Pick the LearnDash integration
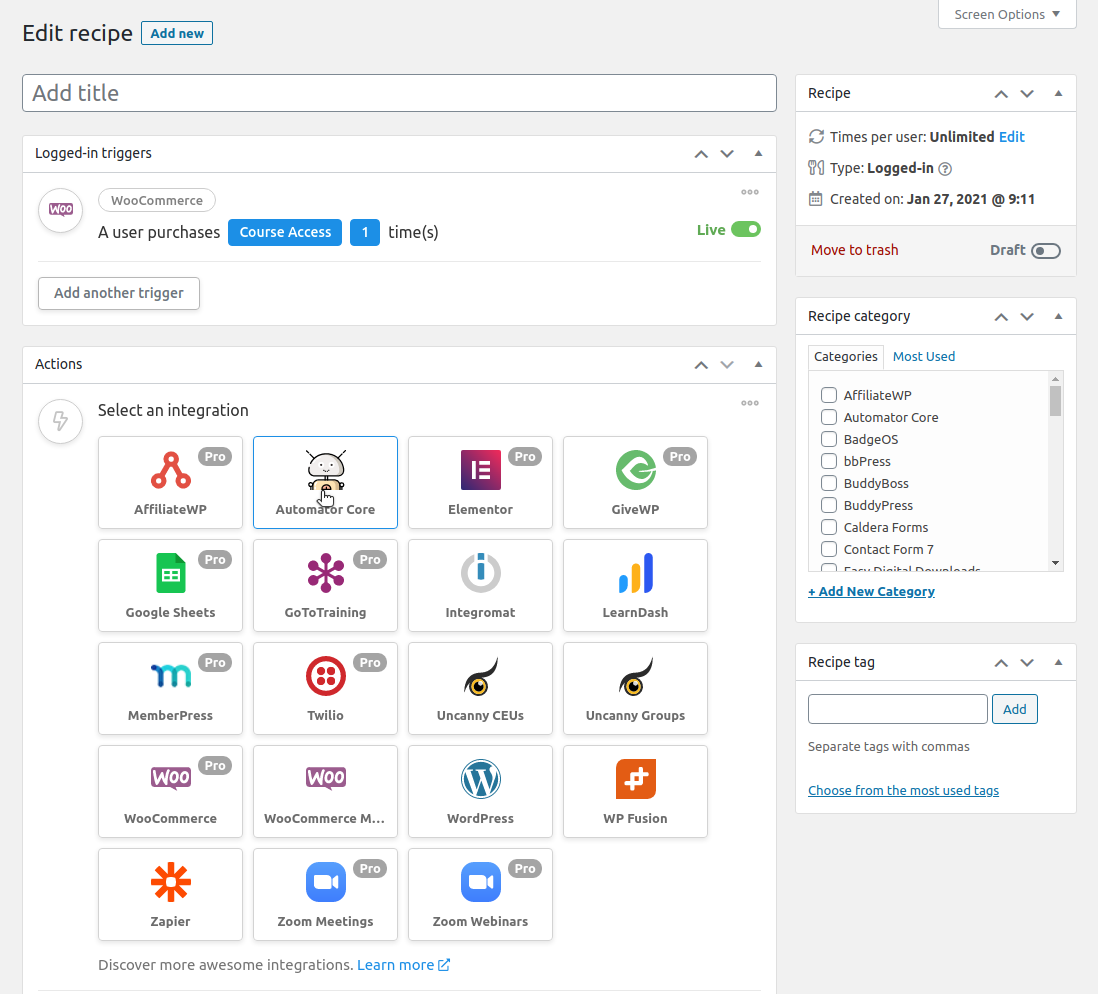 pyautogui.click(x=635, y=586)
